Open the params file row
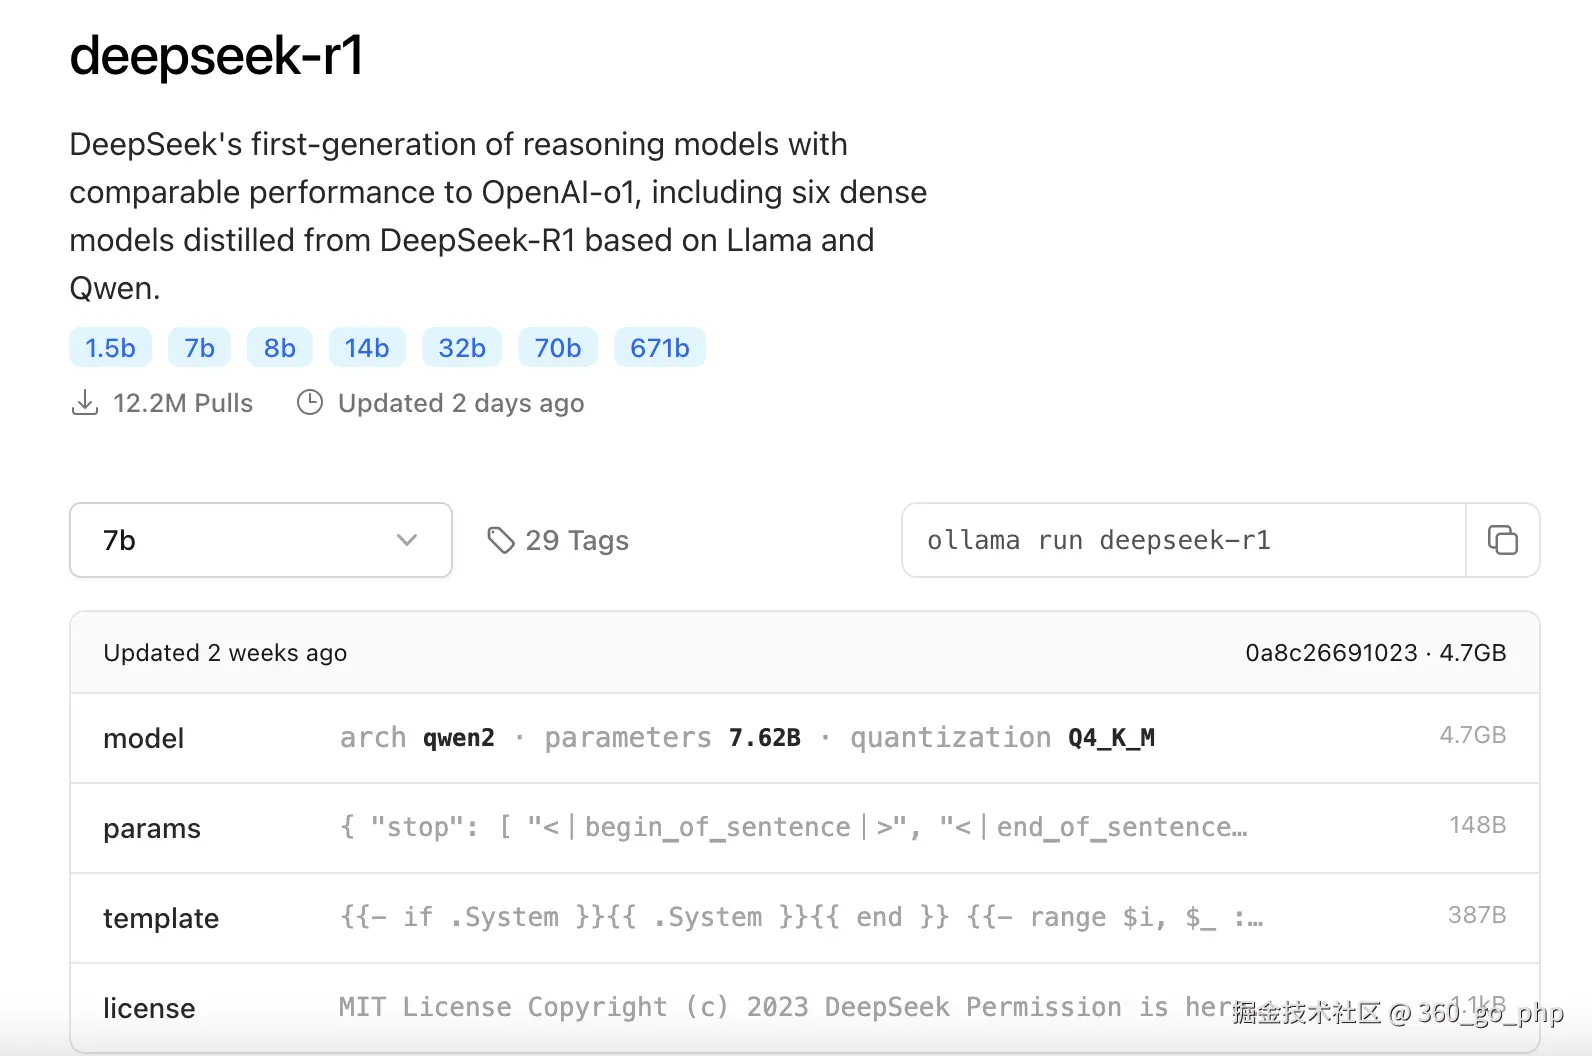Viewport: 1592px width, 1056px height. point(804,828)
